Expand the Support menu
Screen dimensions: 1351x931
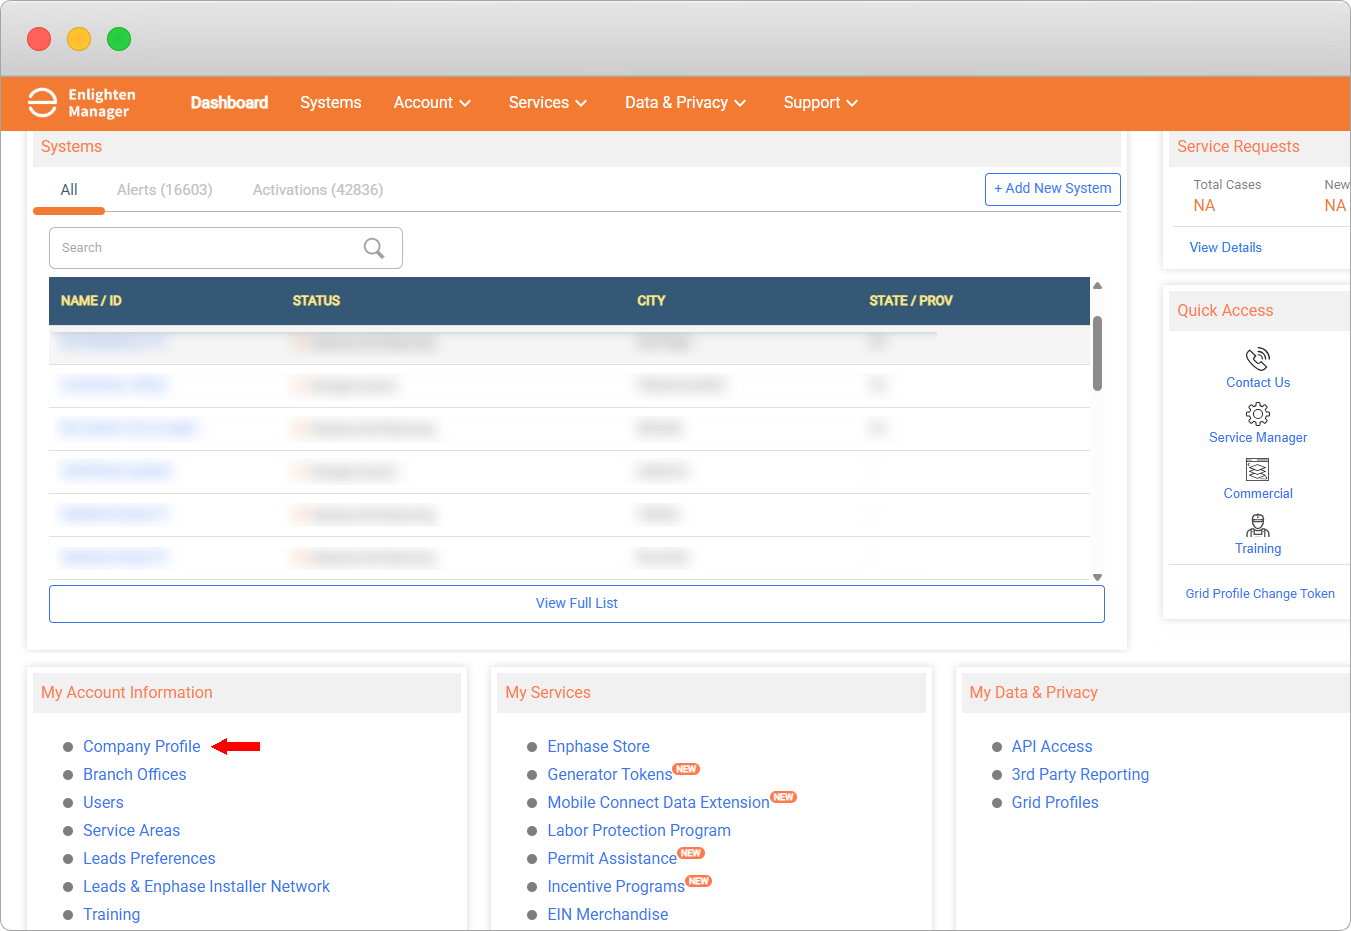click(821, 103)
